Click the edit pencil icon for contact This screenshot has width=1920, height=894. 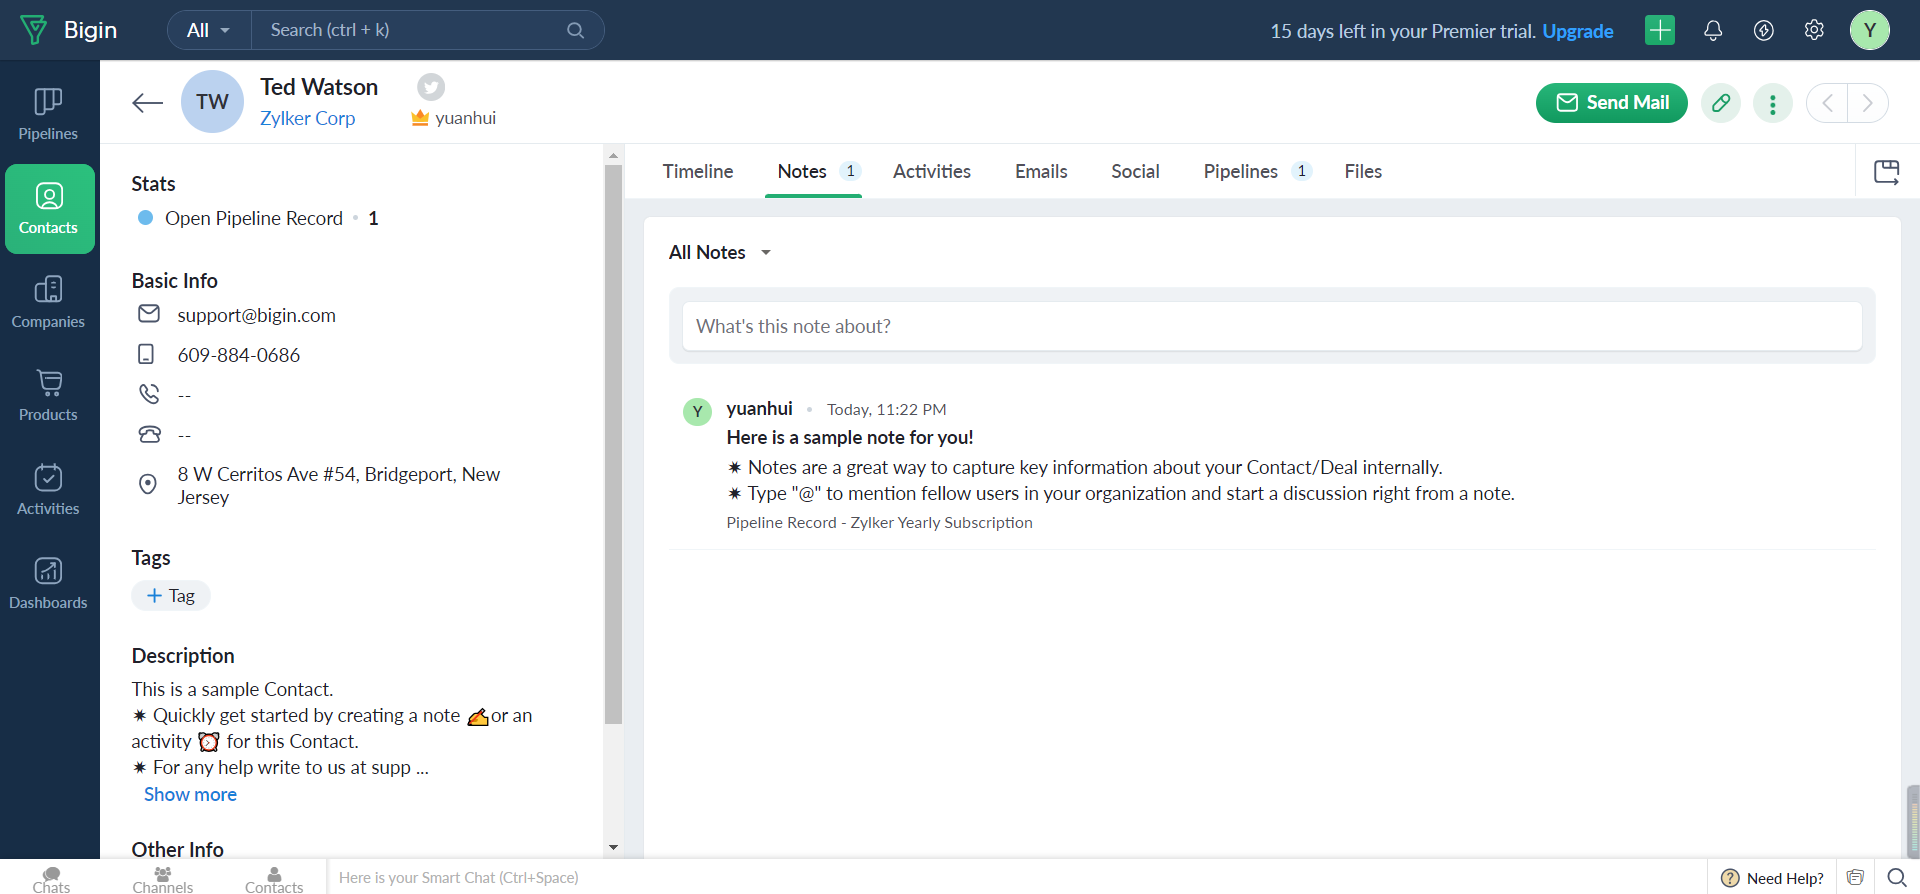point(1721,103)
